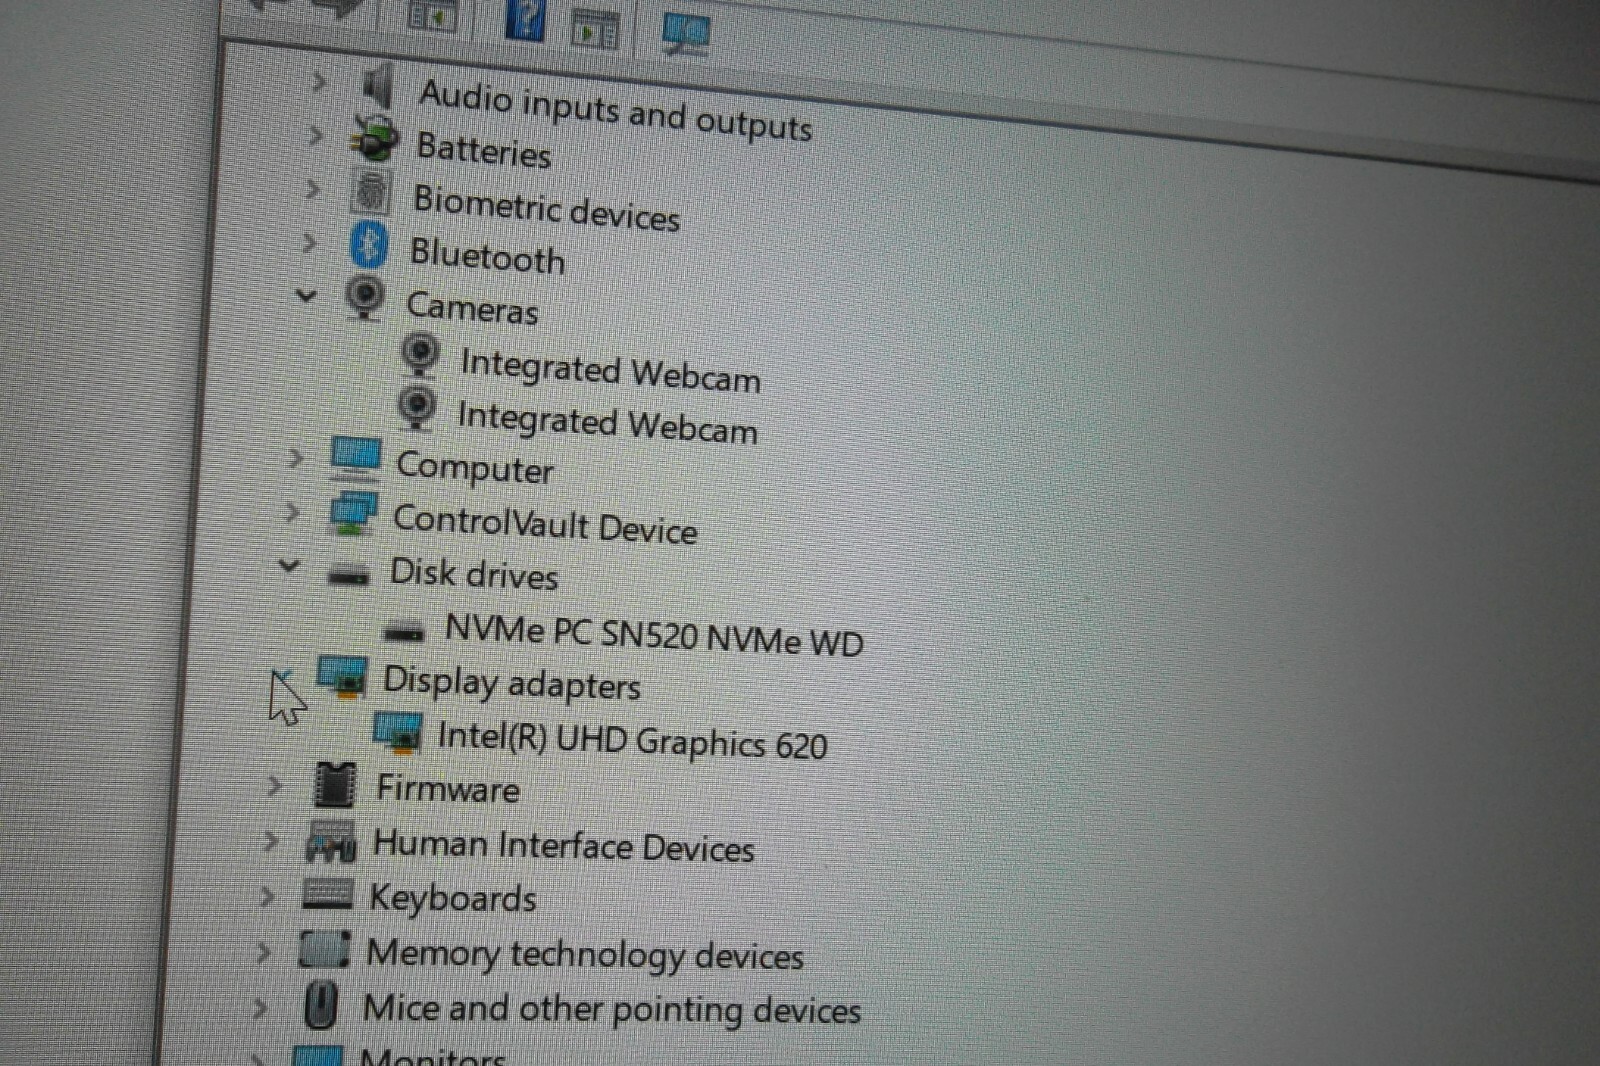Click the chip icon beside Firmware
This screenshot has height=1066, width=1600.
334,784
